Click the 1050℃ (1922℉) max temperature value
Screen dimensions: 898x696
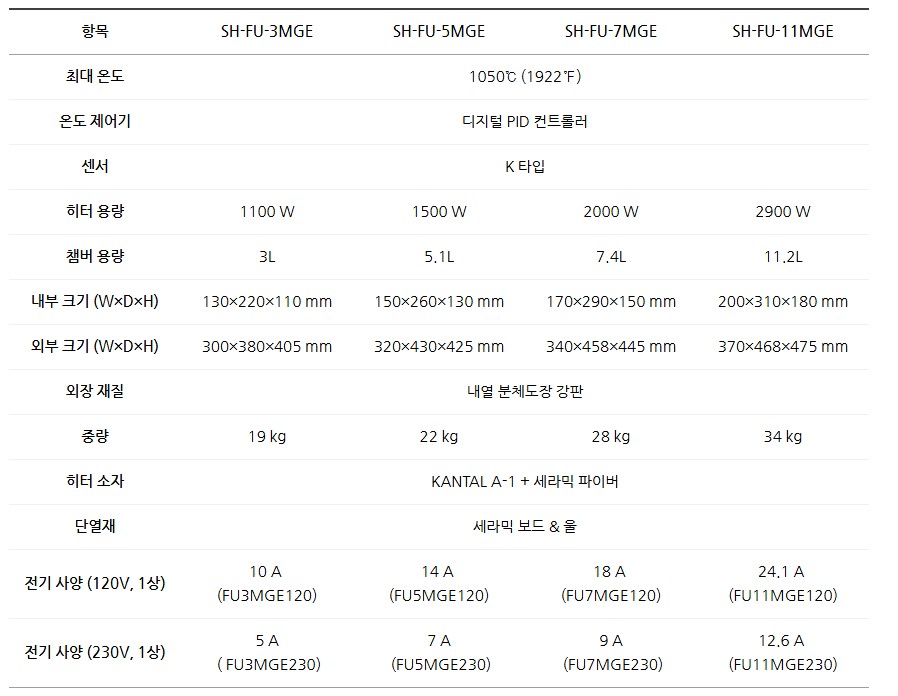524,76
